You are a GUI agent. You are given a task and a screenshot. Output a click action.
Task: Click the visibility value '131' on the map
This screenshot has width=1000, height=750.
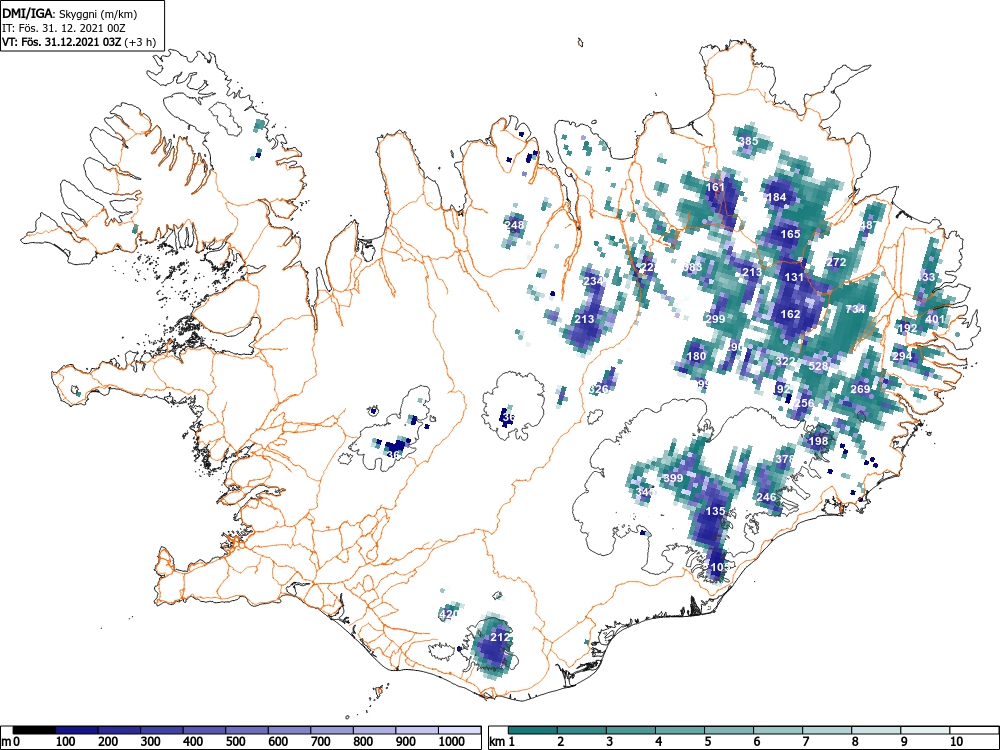coord(794,277)
